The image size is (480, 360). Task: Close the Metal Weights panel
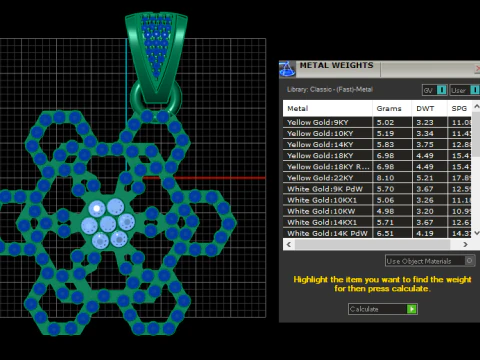477,69
